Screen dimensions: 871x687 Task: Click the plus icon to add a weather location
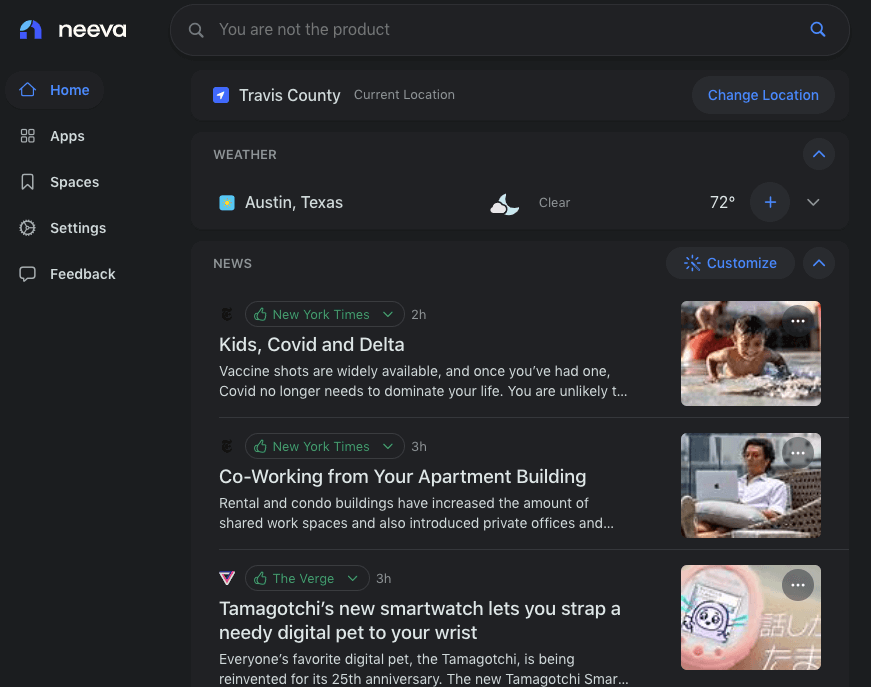(770, 202)
